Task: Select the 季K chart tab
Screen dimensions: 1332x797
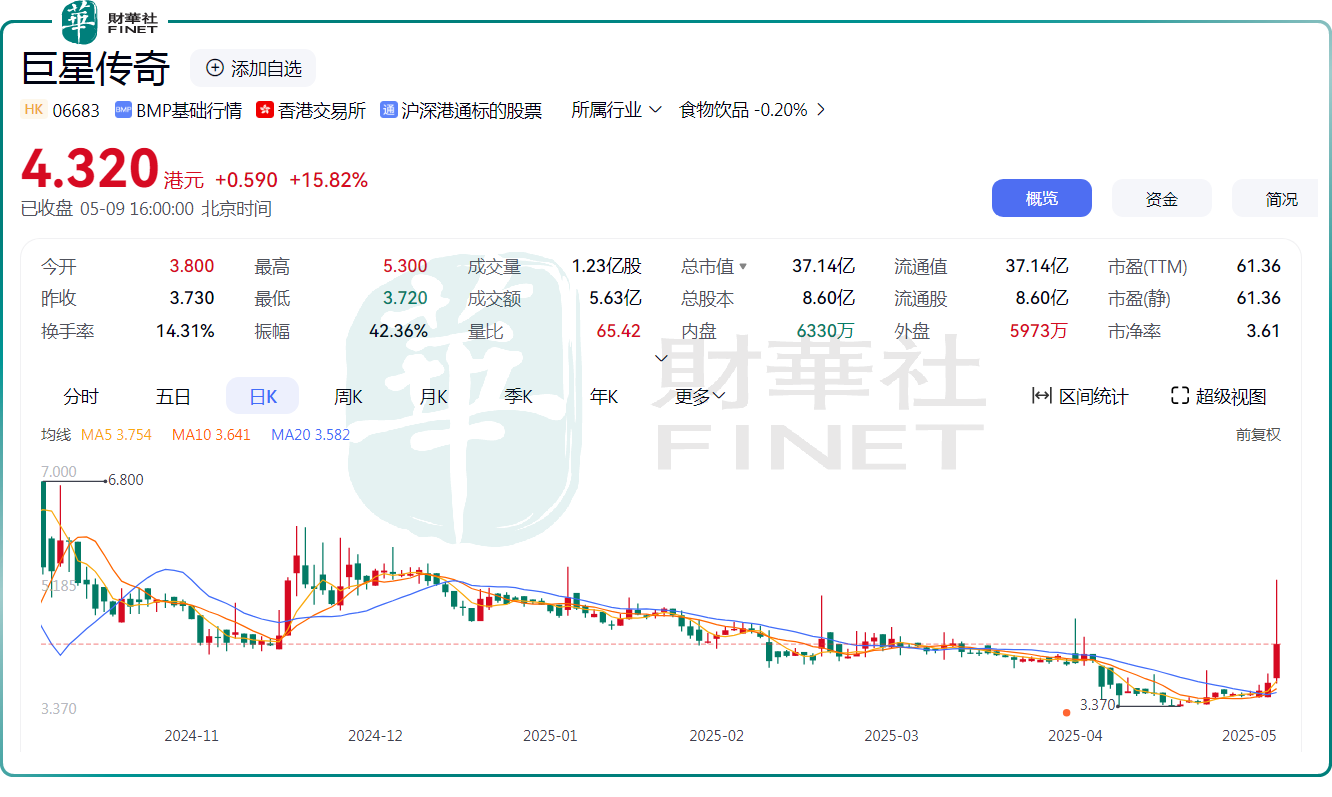Action: (x=518, y=396)
